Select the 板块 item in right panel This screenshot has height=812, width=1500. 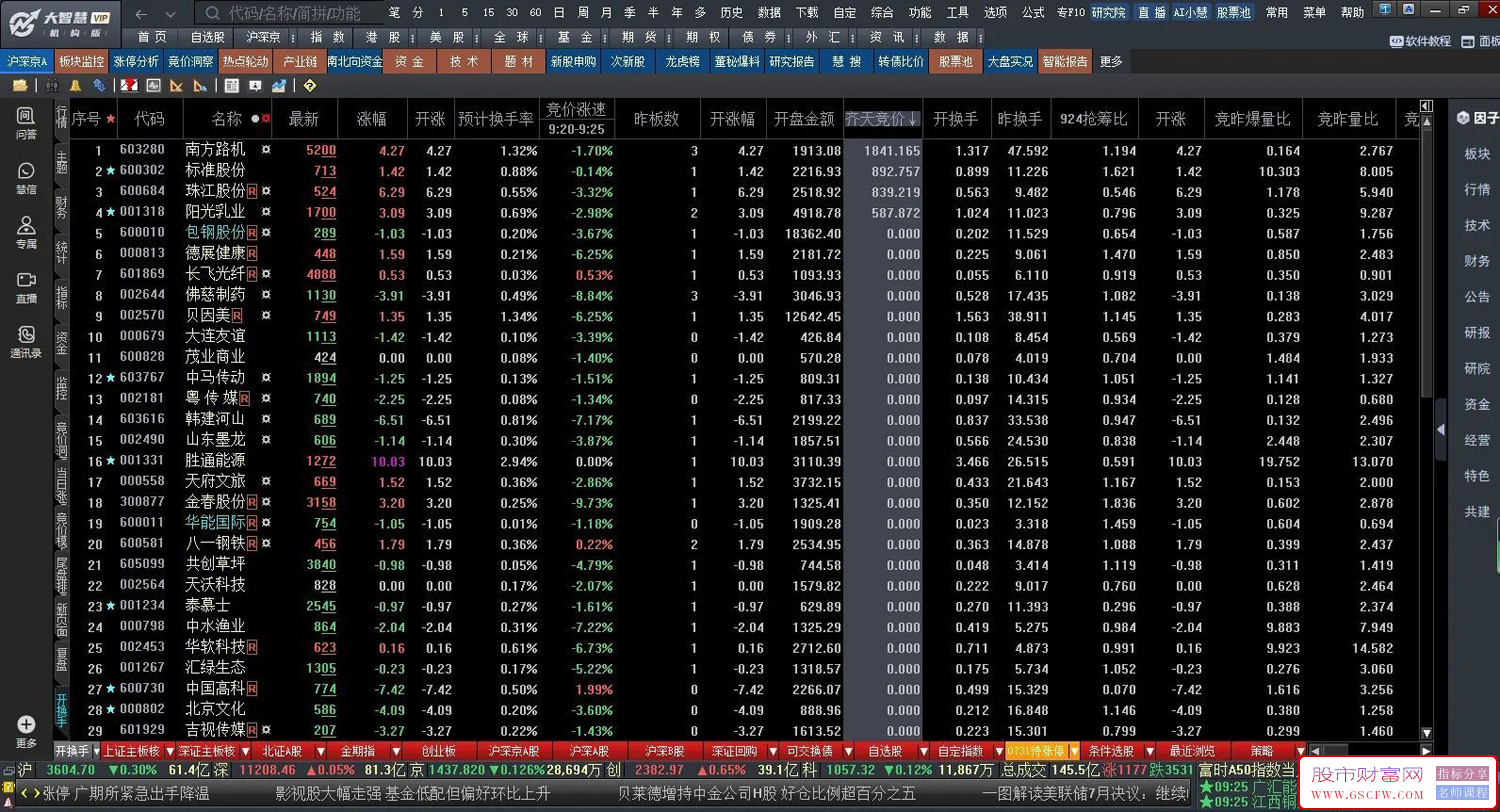[1477, 154]
